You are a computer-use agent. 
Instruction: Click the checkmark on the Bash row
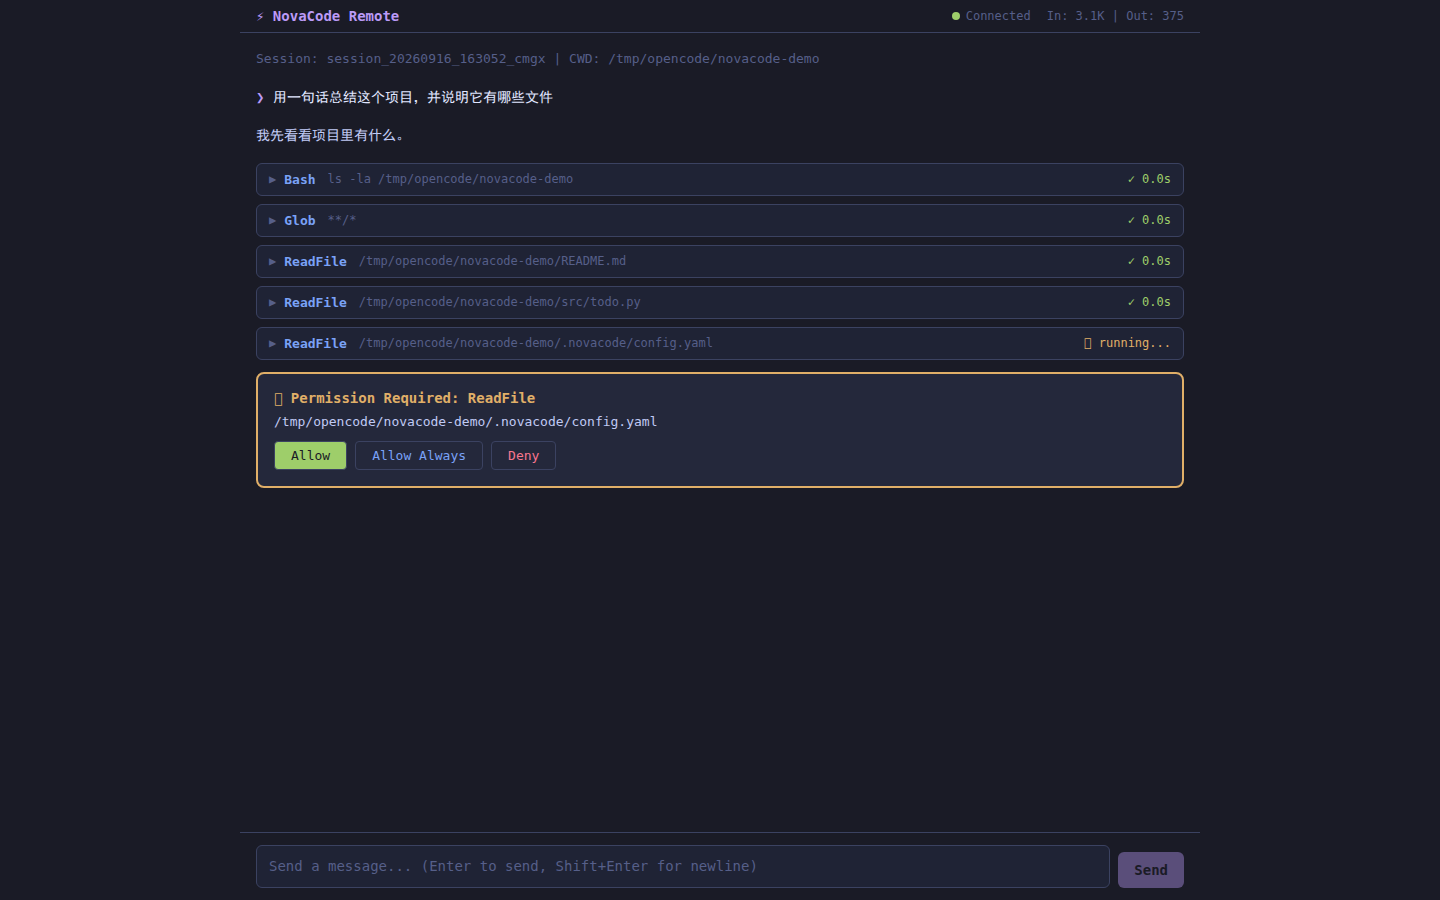(1131, 179)
